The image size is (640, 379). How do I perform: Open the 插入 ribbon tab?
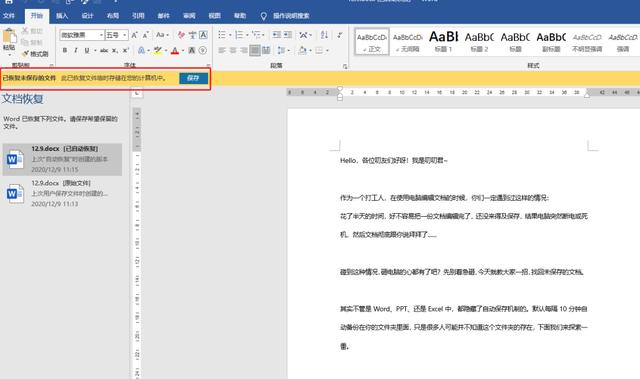(62, 16)
